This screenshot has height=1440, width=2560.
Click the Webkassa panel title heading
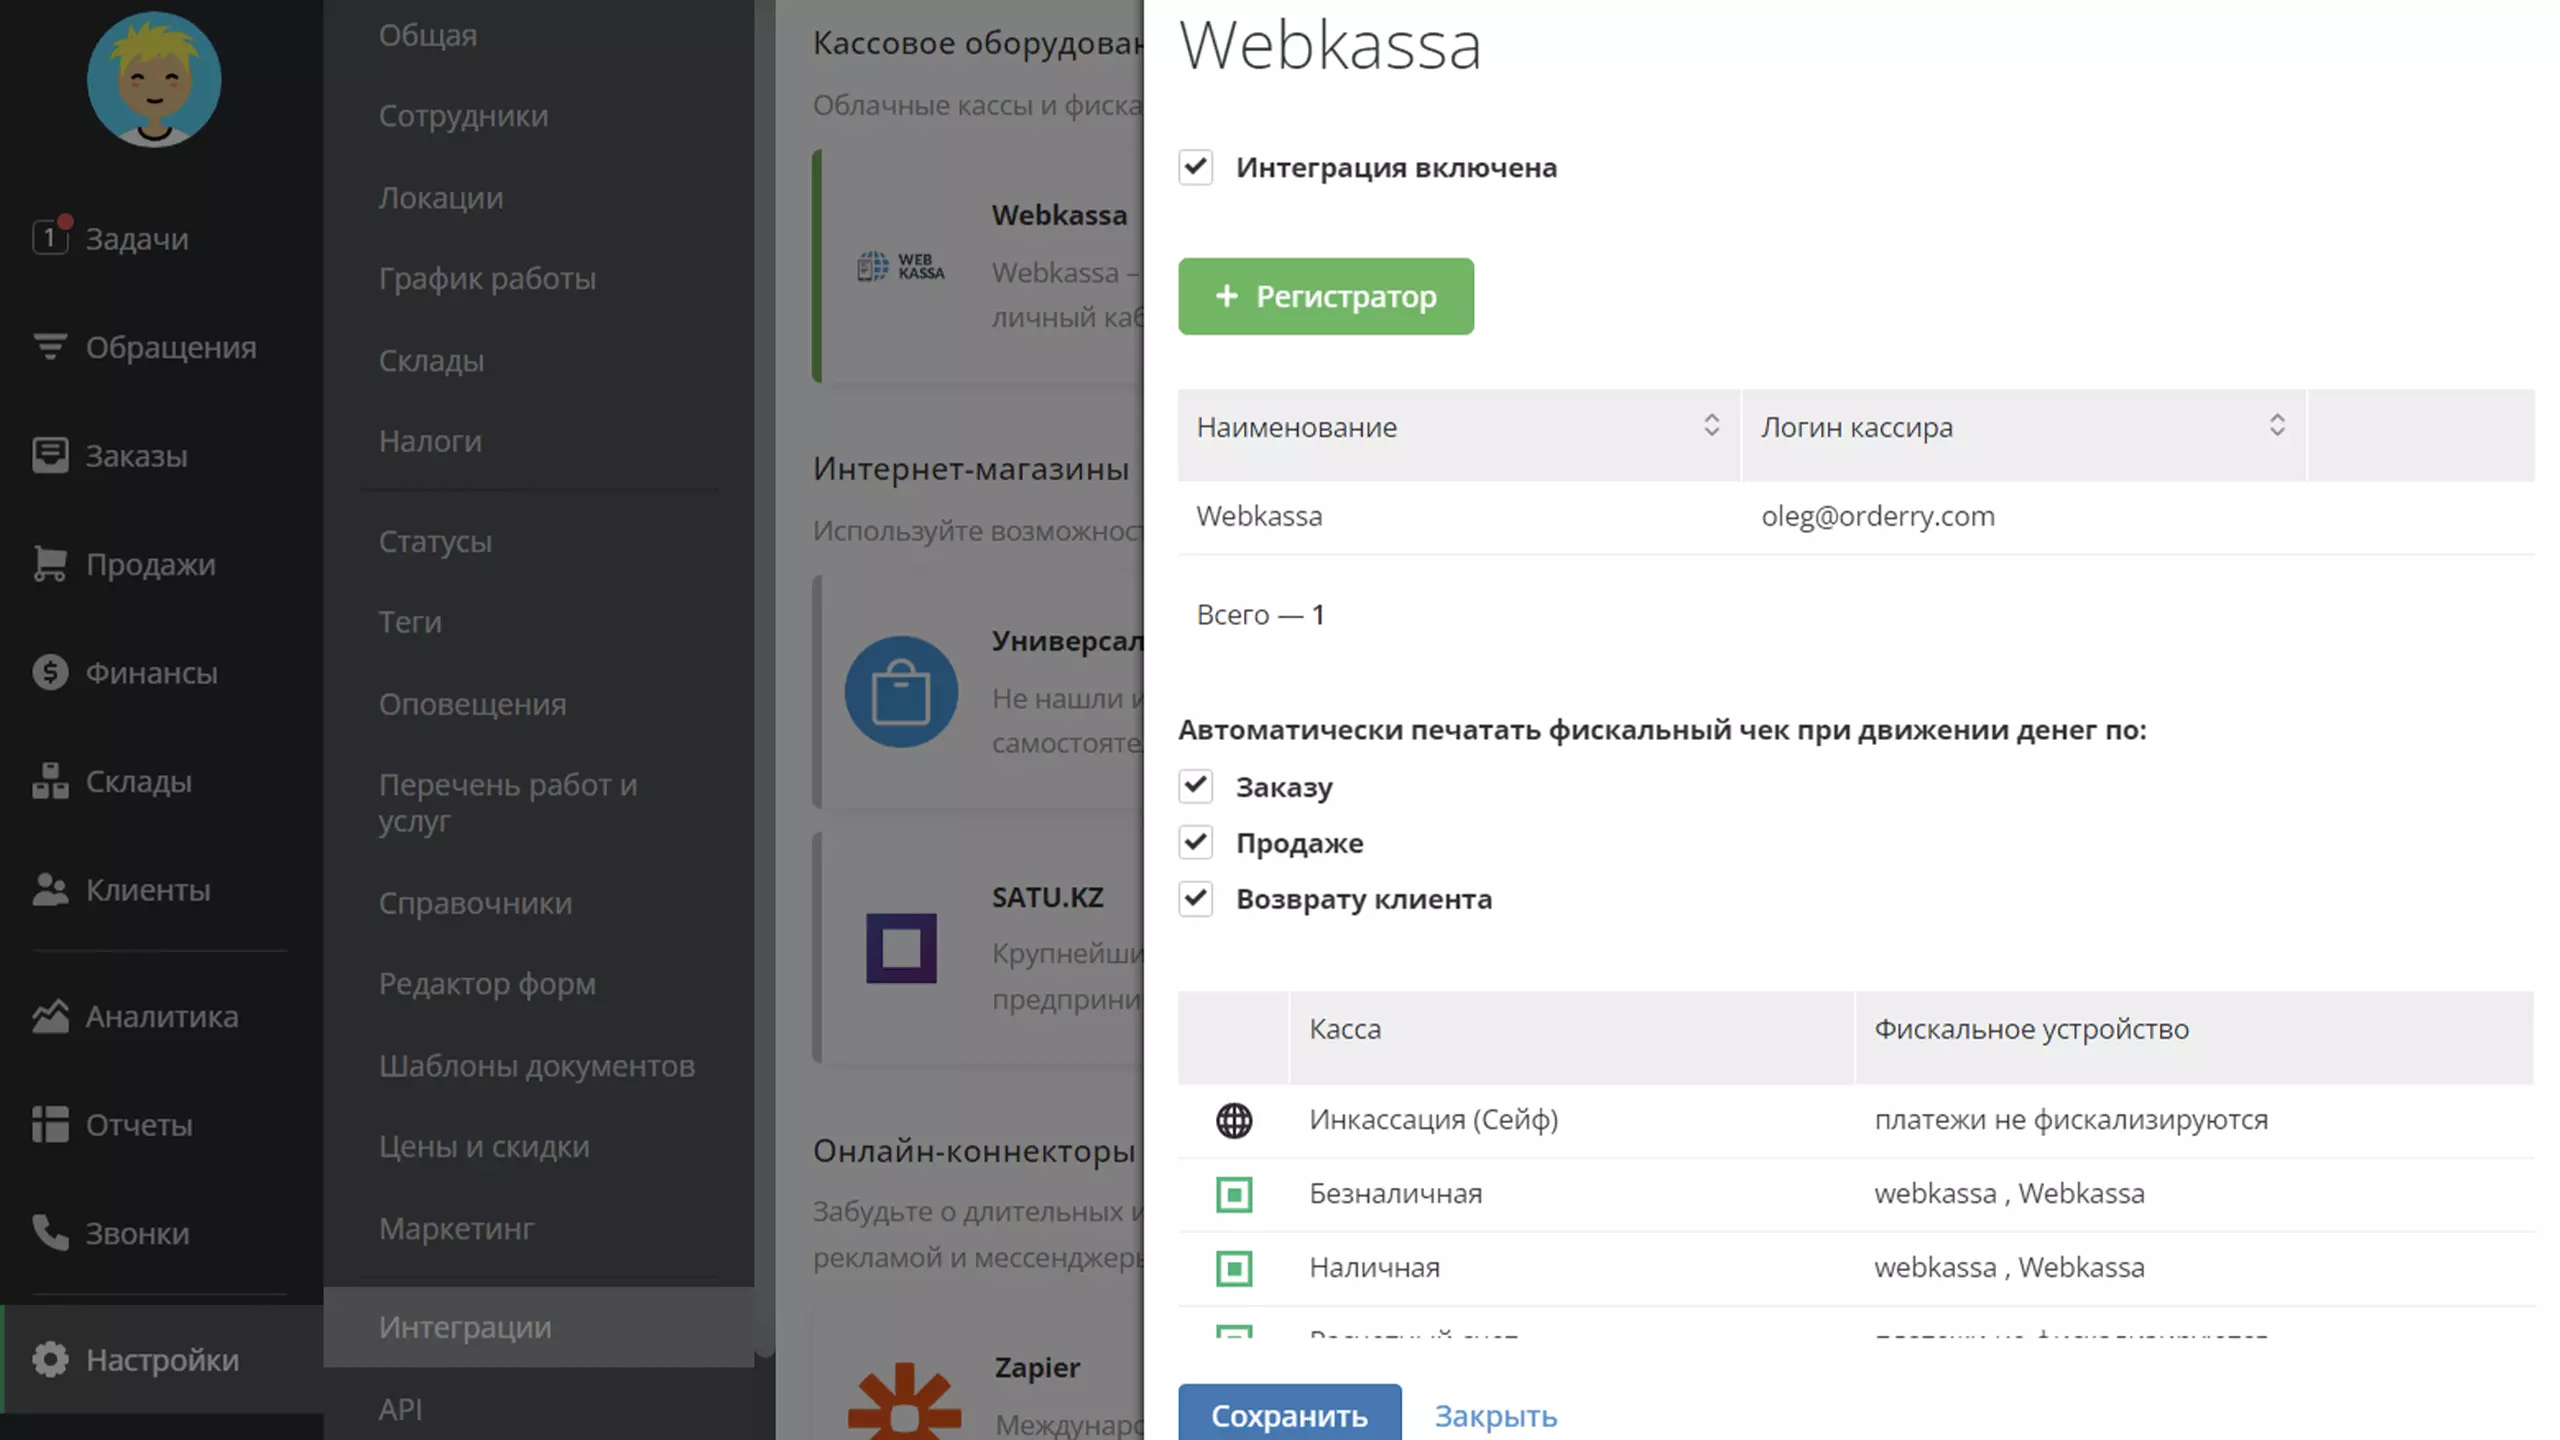click(1330, 45)
